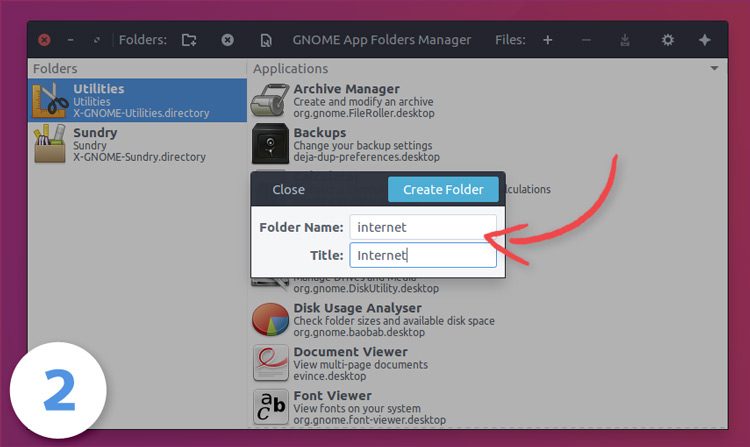Add files with the plus icon
Viewport: 750px width, 447px height.
pyautogui.click(x=548, y=40)
